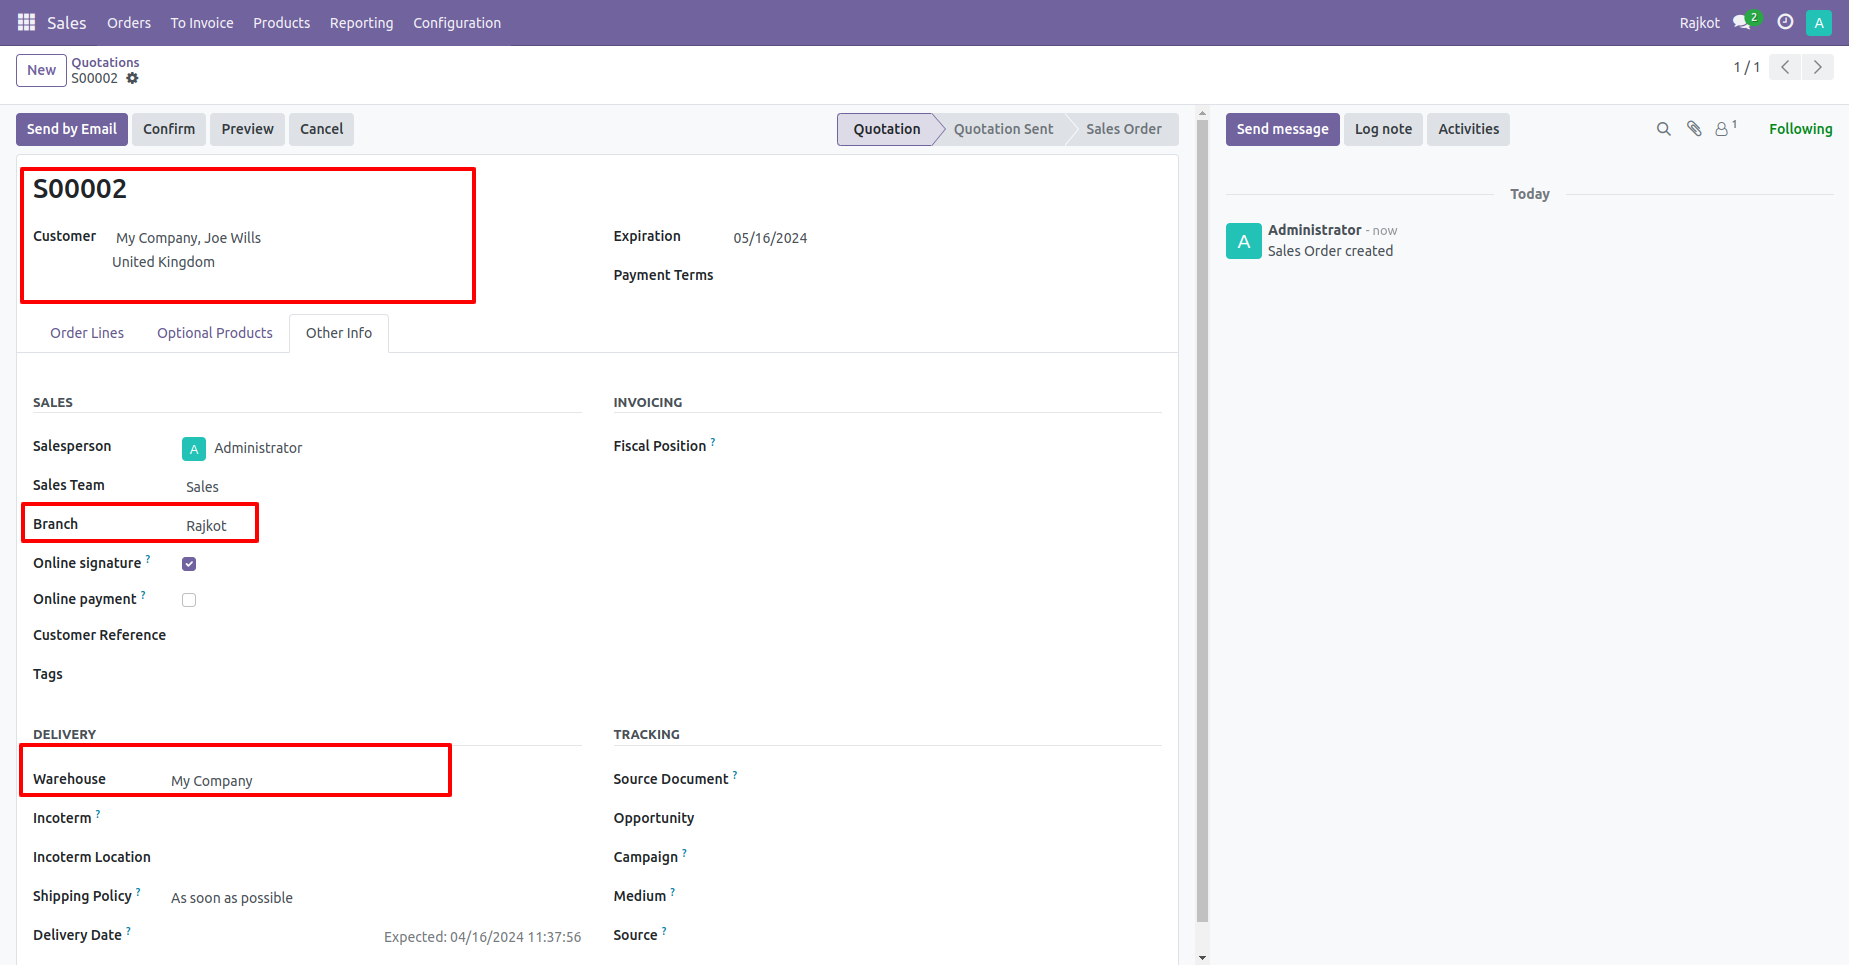Open the apps menu grid icon
This screenshot has height=965, width=1849.
coord(25,22)
